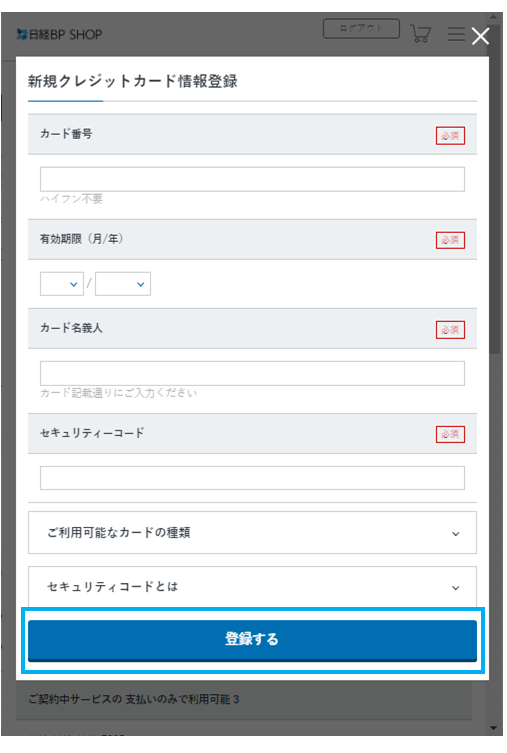Click the 日経BP SHOP logo
Image resolution: width=507 pixels, height=753 pixels.
(59, 35)
